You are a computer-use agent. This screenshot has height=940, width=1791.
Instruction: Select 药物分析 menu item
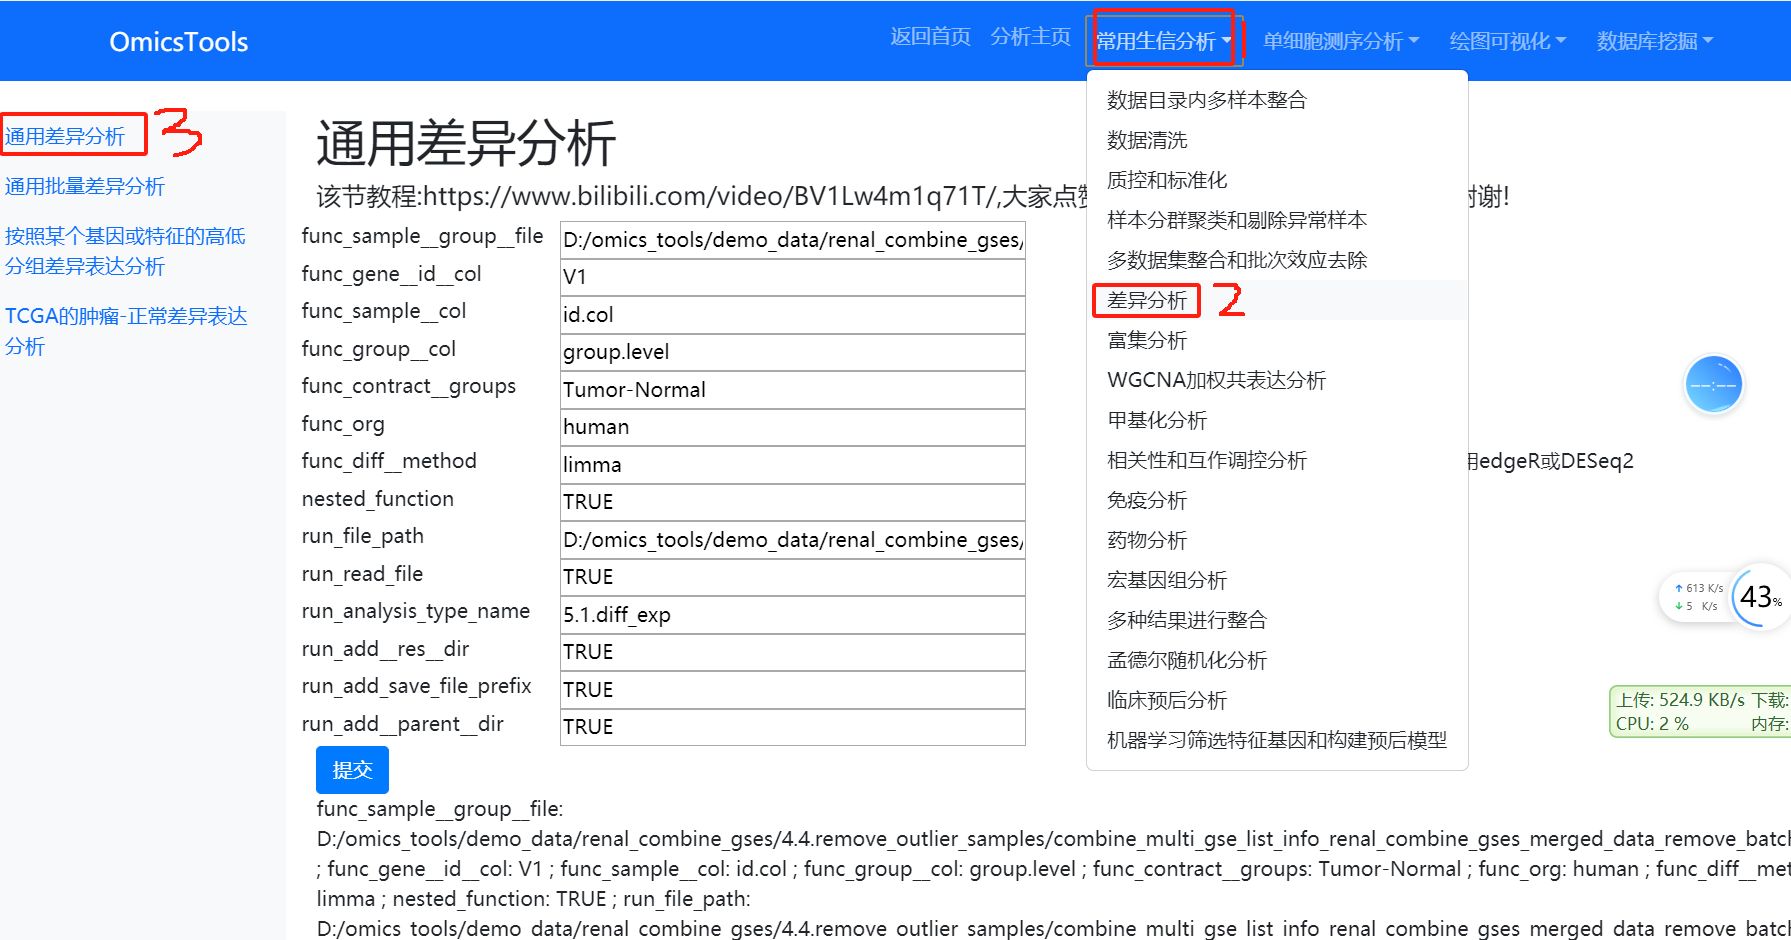coord(1277,540)
